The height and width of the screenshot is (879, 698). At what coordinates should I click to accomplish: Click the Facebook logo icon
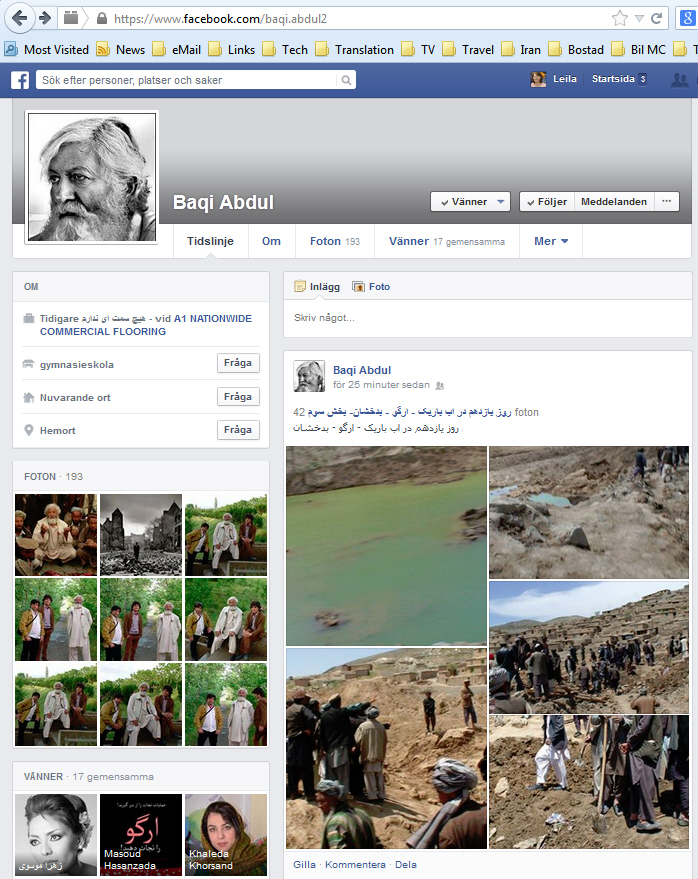click(x=19, y=80)
